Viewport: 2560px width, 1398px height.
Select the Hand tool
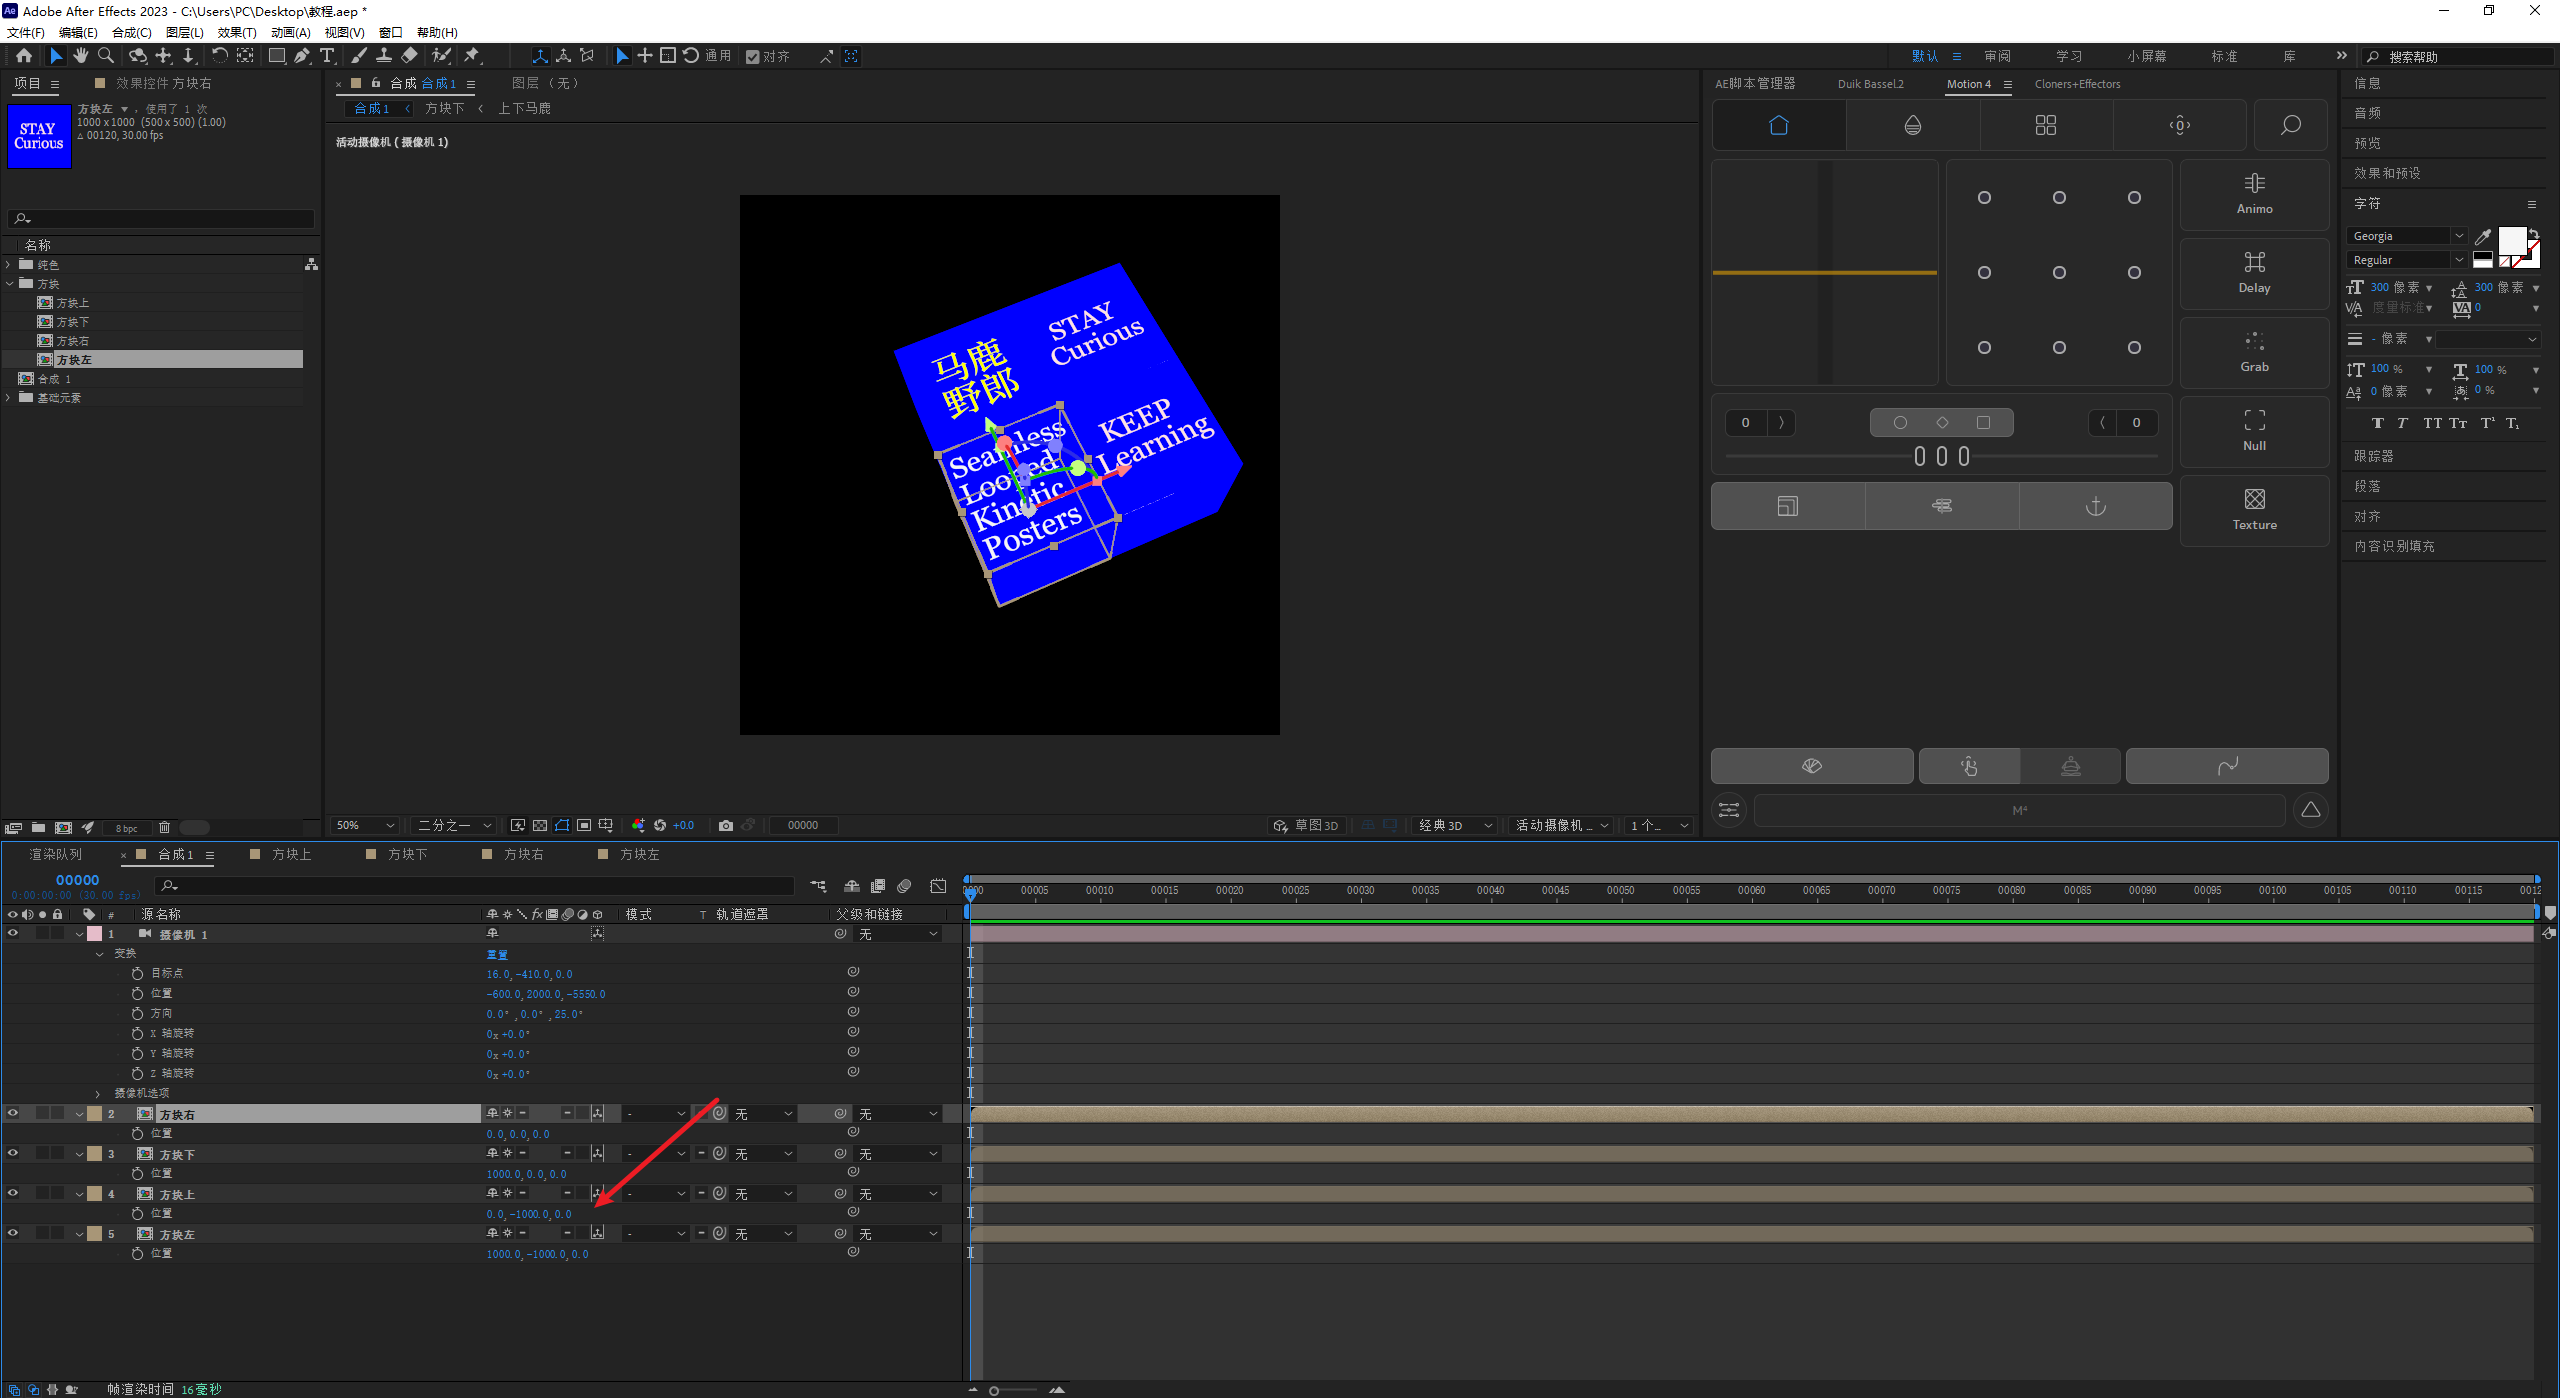pos(81,56)
